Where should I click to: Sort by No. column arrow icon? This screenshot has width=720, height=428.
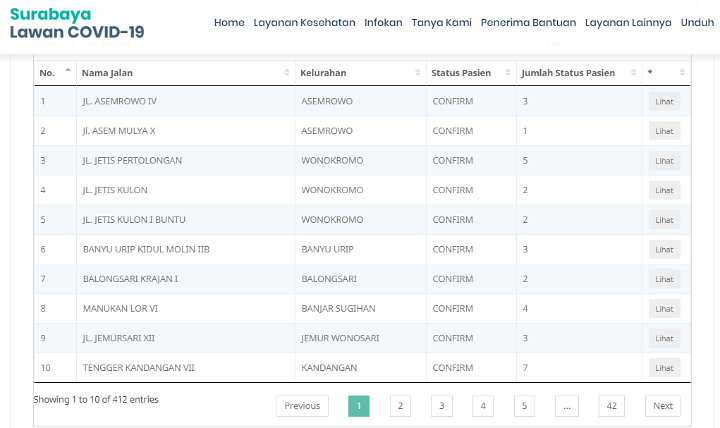pyautogui.click(x=68, y=71)
